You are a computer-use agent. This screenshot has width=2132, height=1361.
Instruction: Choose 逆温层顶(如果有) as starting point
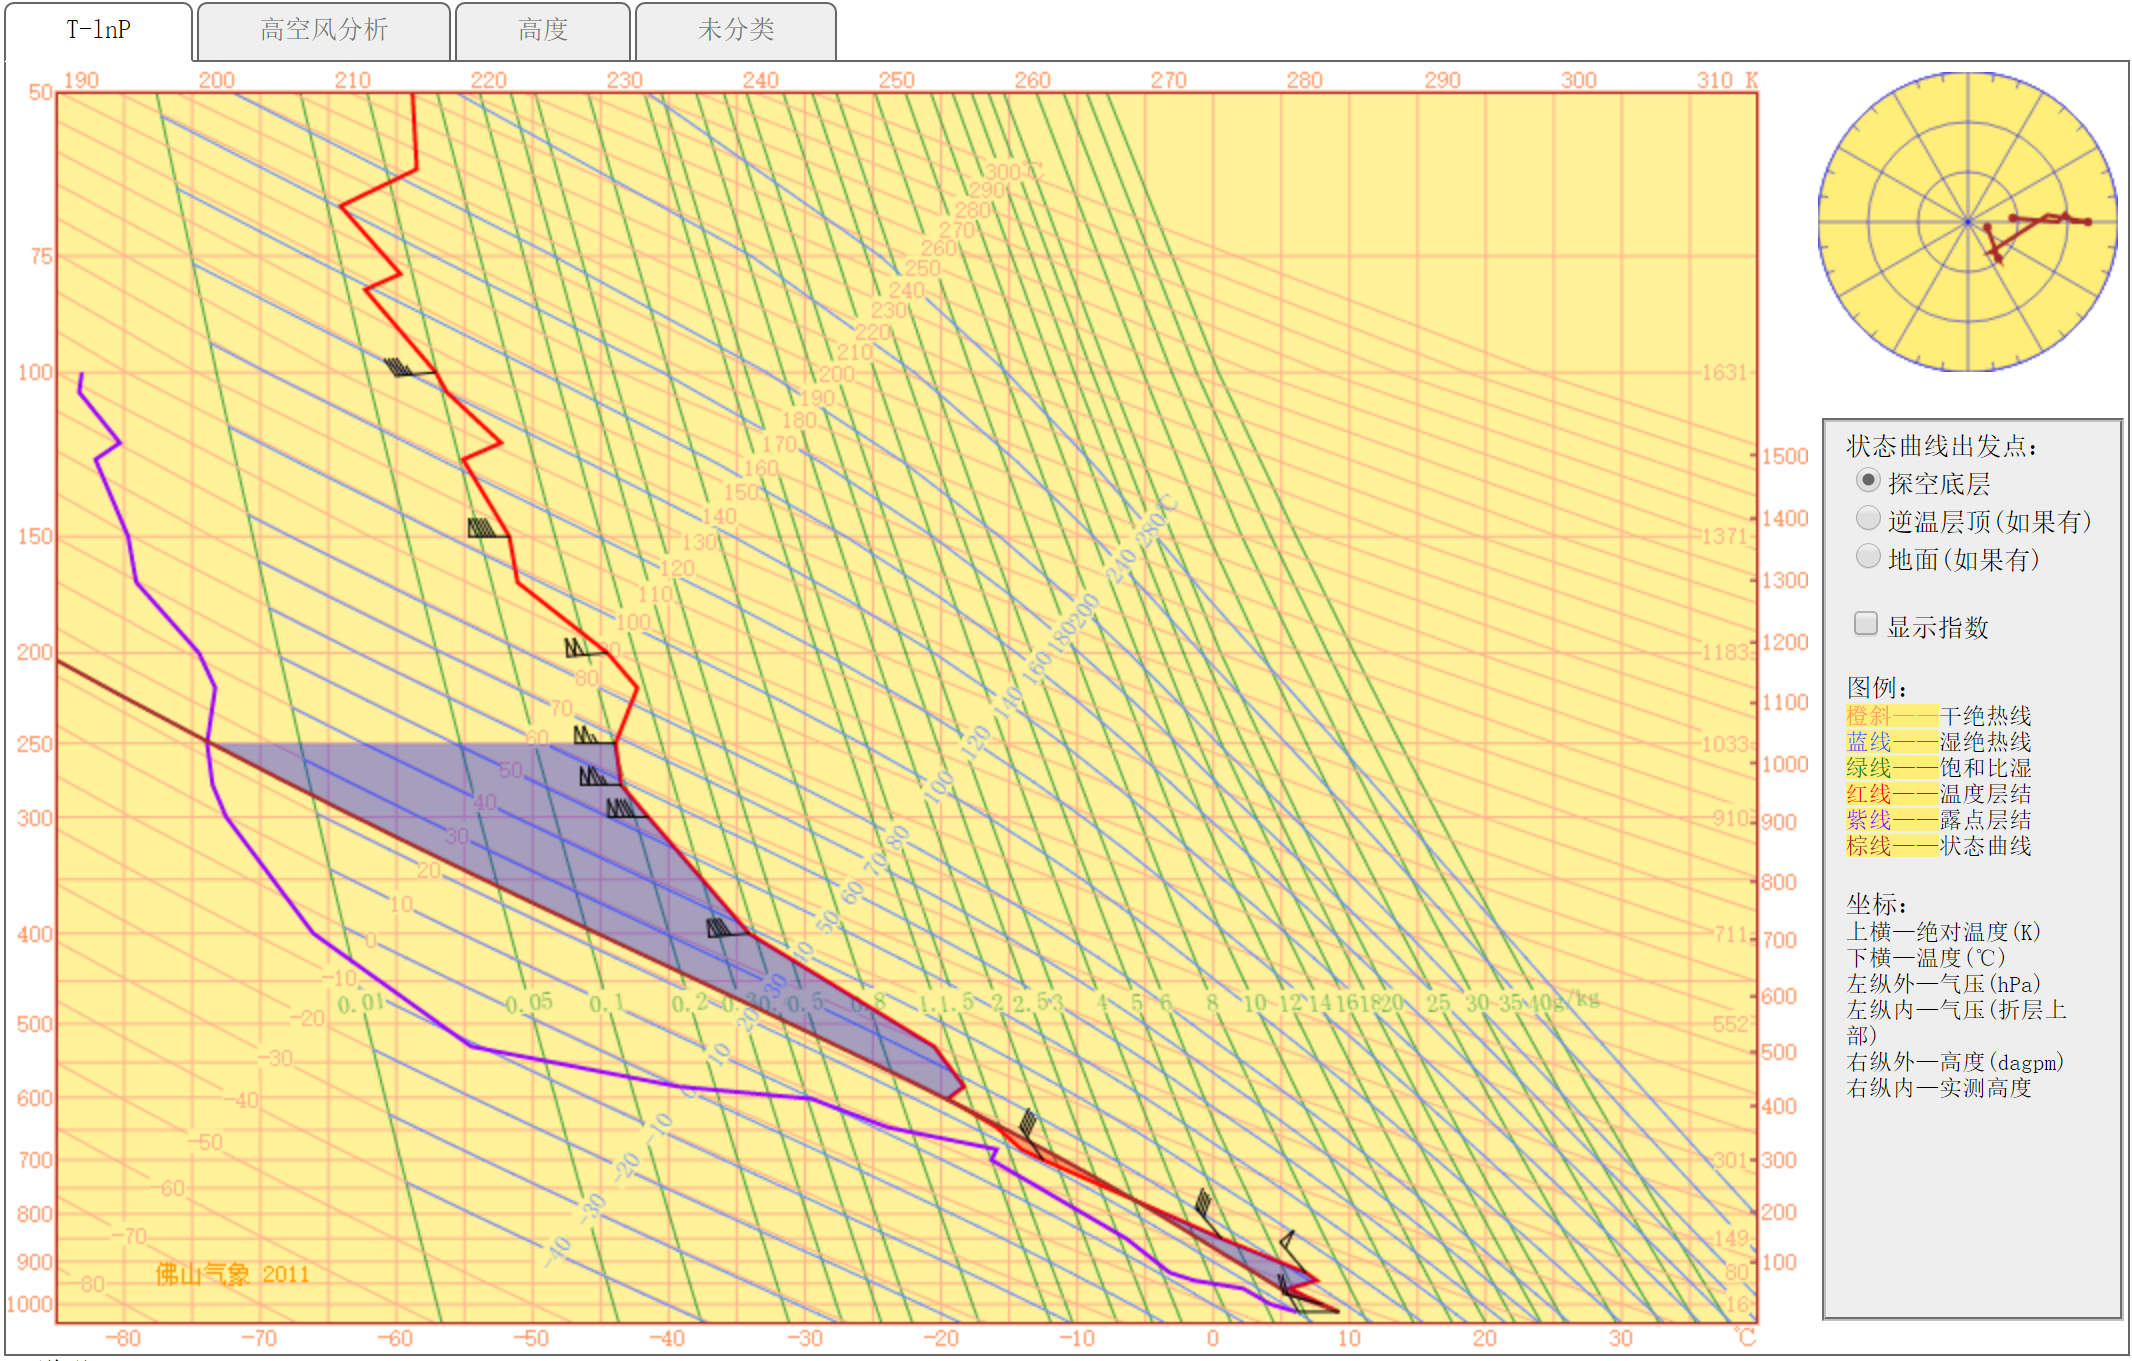[1866, 518]
